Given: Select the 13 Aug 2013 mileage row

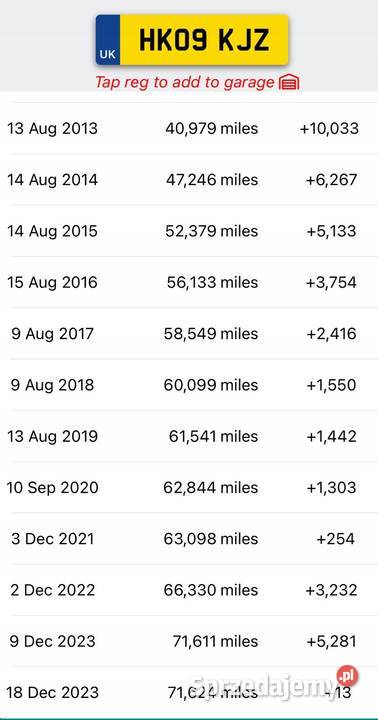Looking at the screenshot, I should coord(189,128).
